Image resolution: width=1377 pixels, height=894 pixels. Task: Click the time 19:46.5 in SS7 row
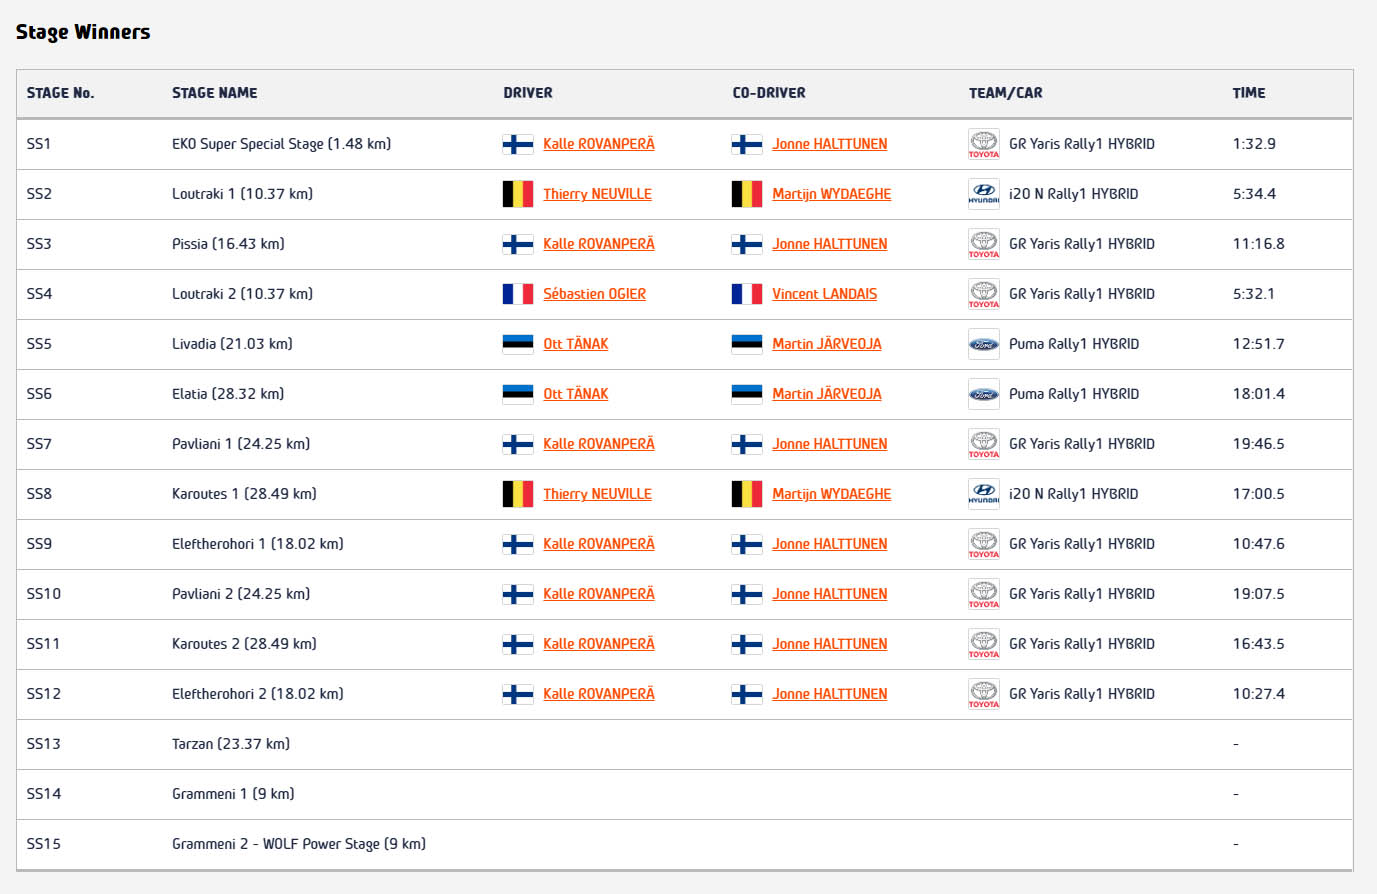[x=1259, y=444]
